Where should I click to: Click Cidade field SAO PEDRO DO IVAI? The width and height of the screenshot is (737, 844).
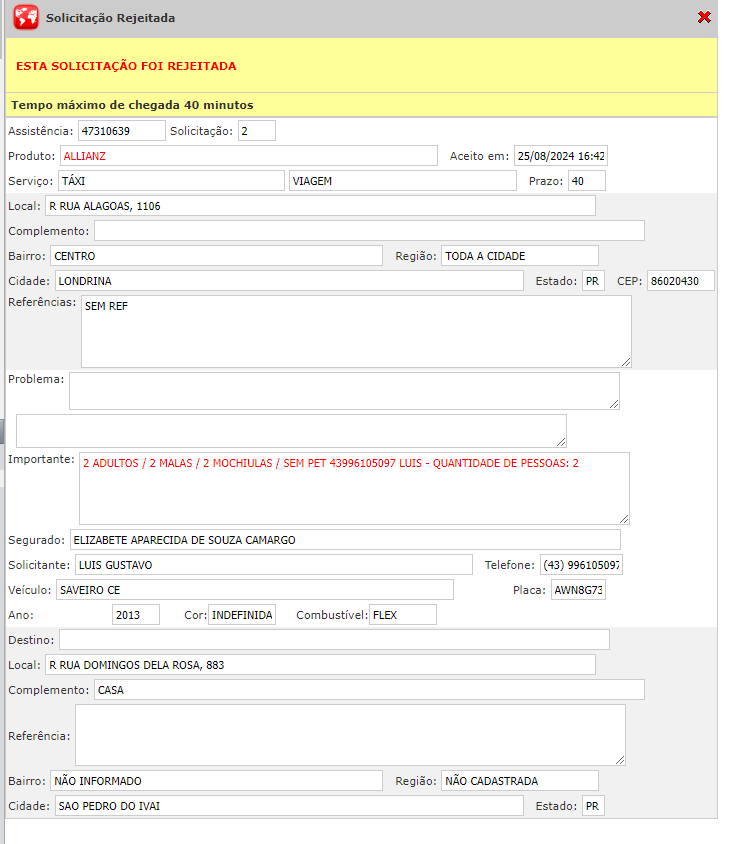pyautogui.click(x=289, y=806)
